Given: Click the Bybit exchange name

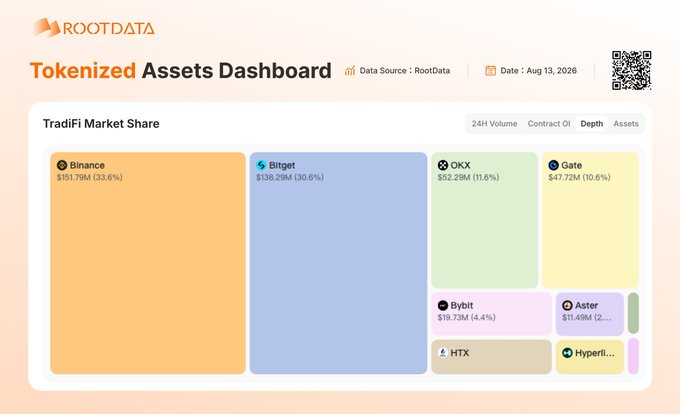Looking at the screenshot, I should pyautogui.click(x=462, y=306).
